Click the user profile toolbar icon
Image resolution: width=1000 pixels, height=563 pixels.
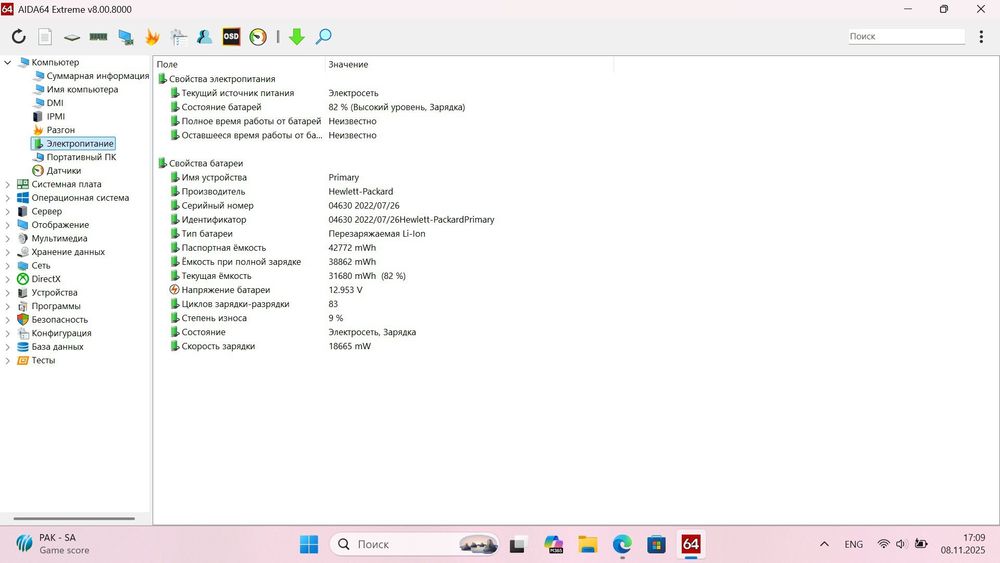point(205,37)
